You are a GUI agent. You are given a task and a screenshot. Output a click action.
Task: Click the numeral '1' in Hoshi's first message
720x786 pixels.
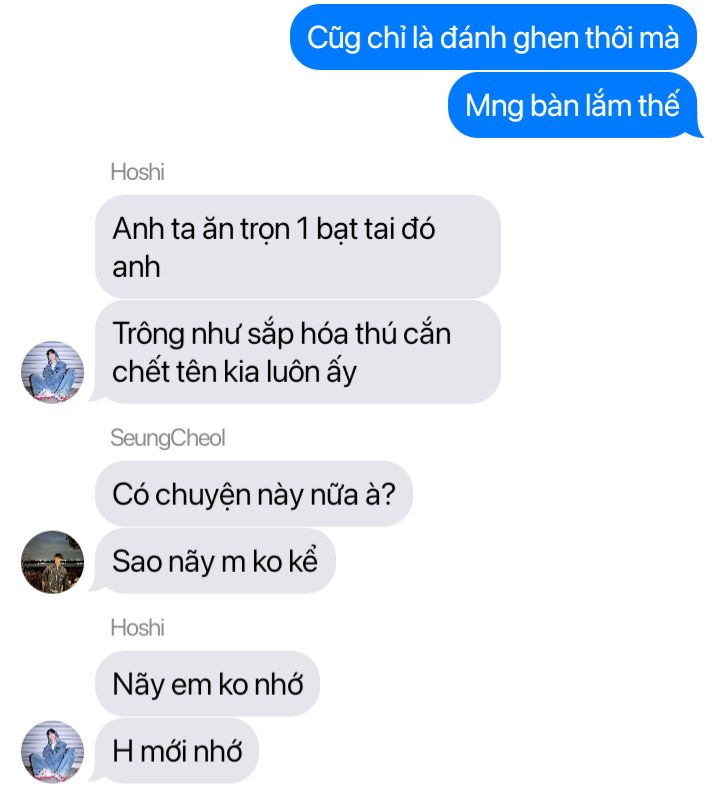click(x=302, y=229)
